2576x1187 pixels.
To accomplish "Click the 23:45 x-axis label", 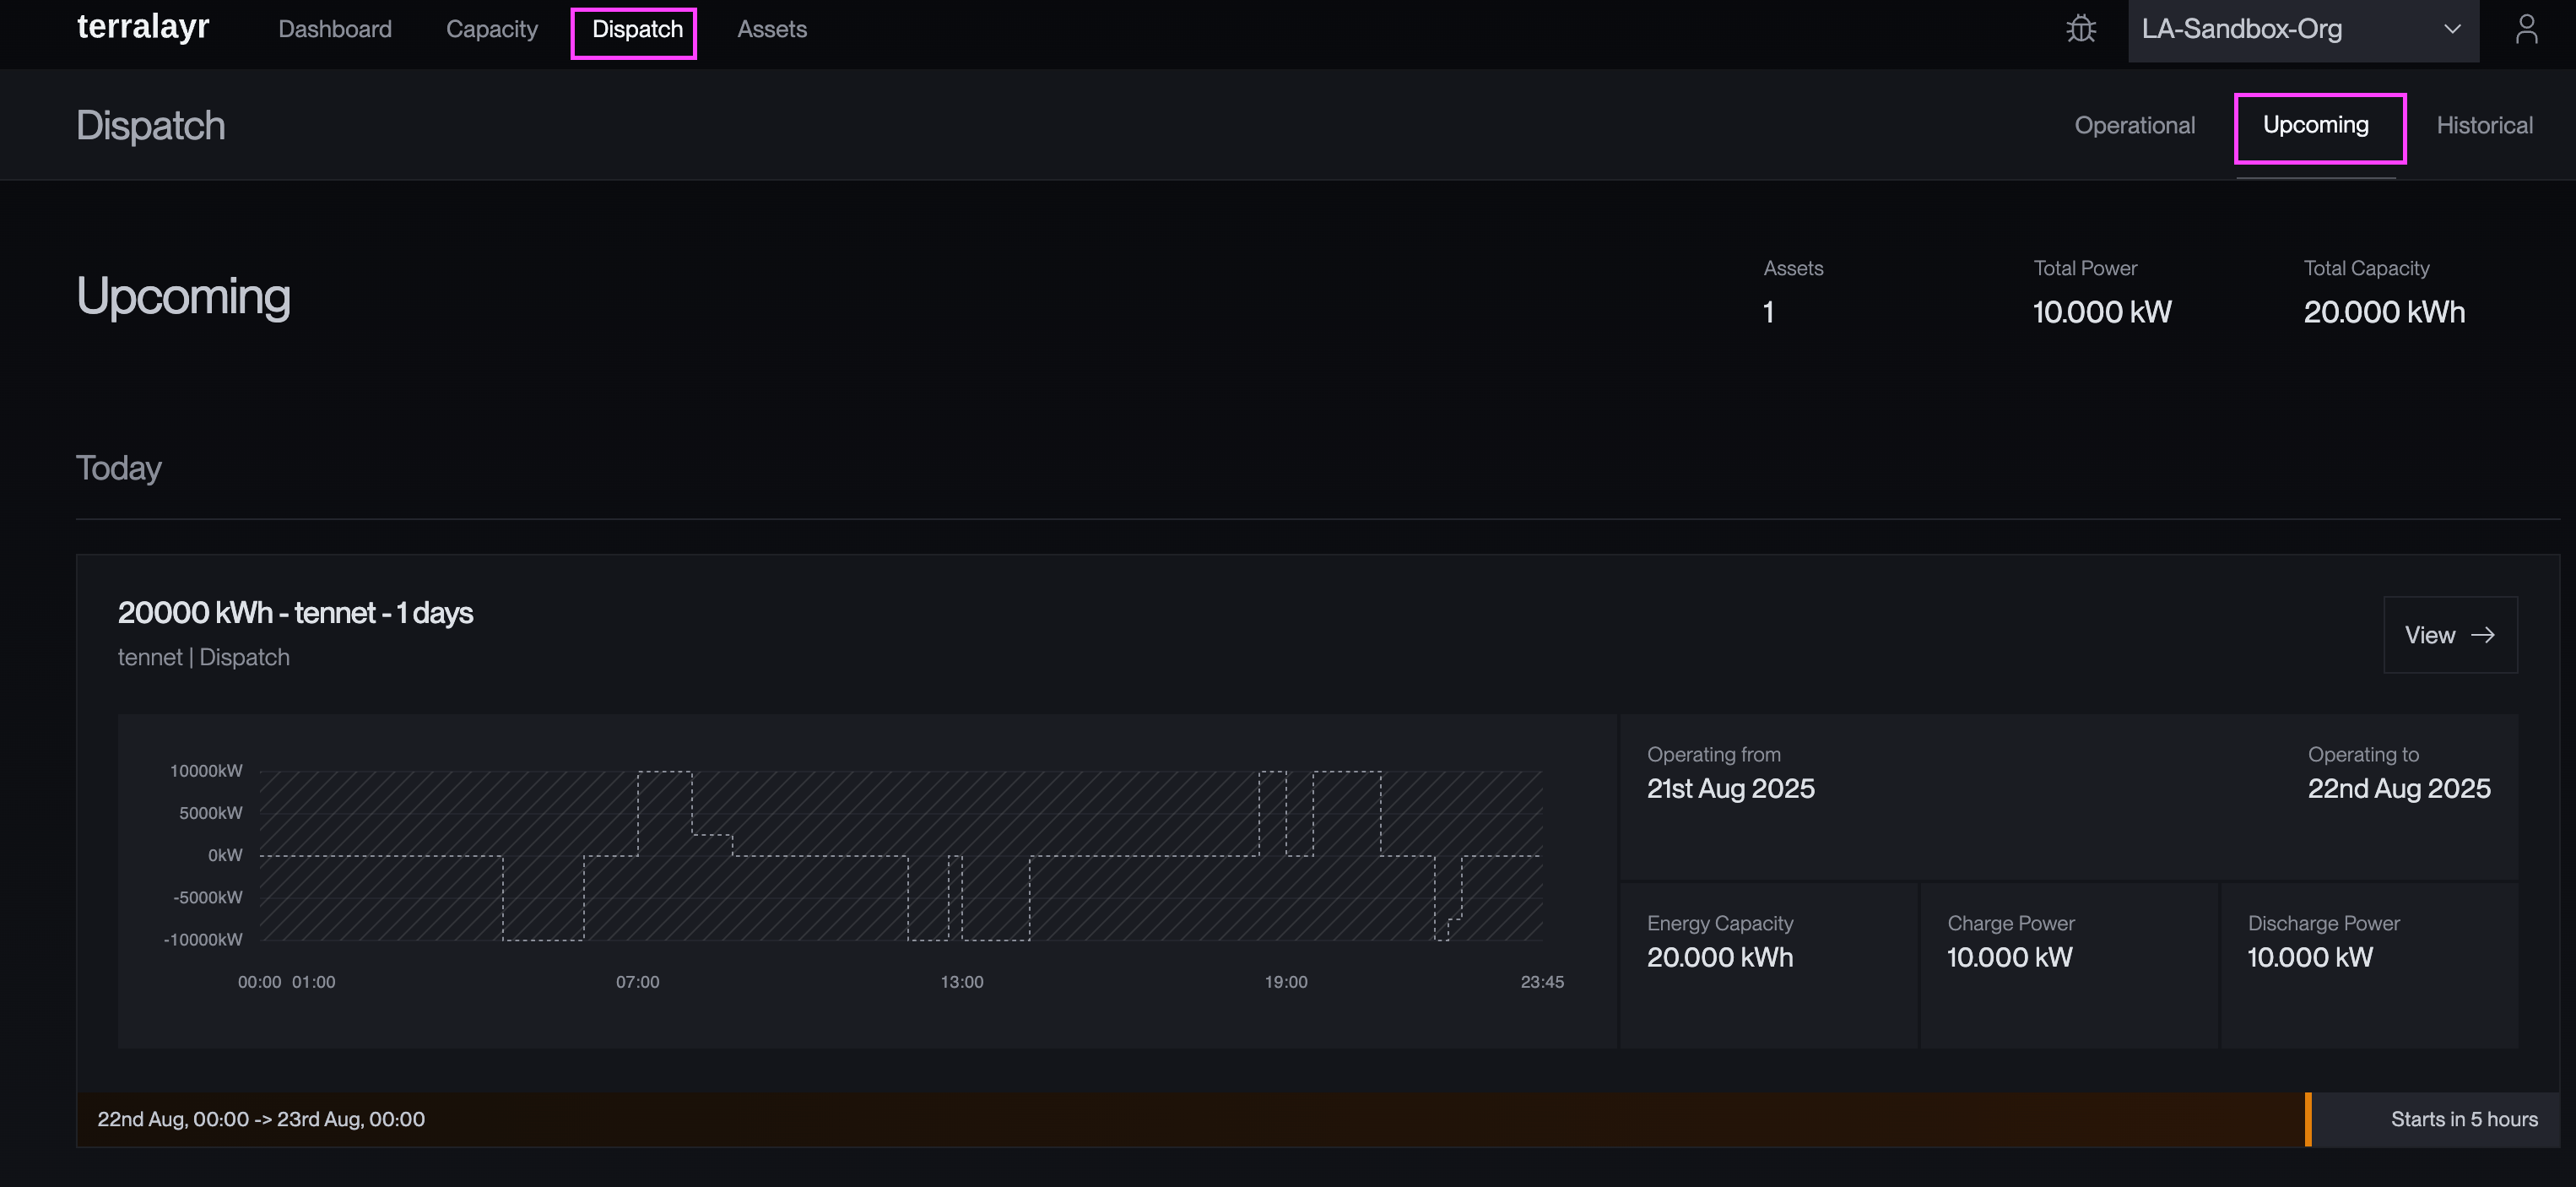I will pyautogui.click(x=1542, y=982).
